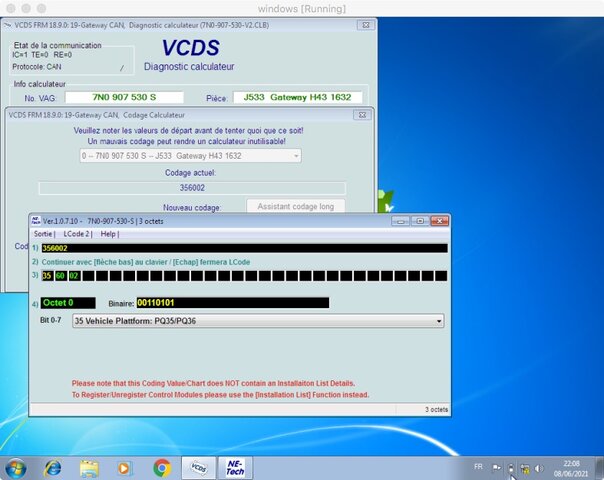Click the Show desktop button on the taskbar
The image size is (604, 480).
click(600, 468)
